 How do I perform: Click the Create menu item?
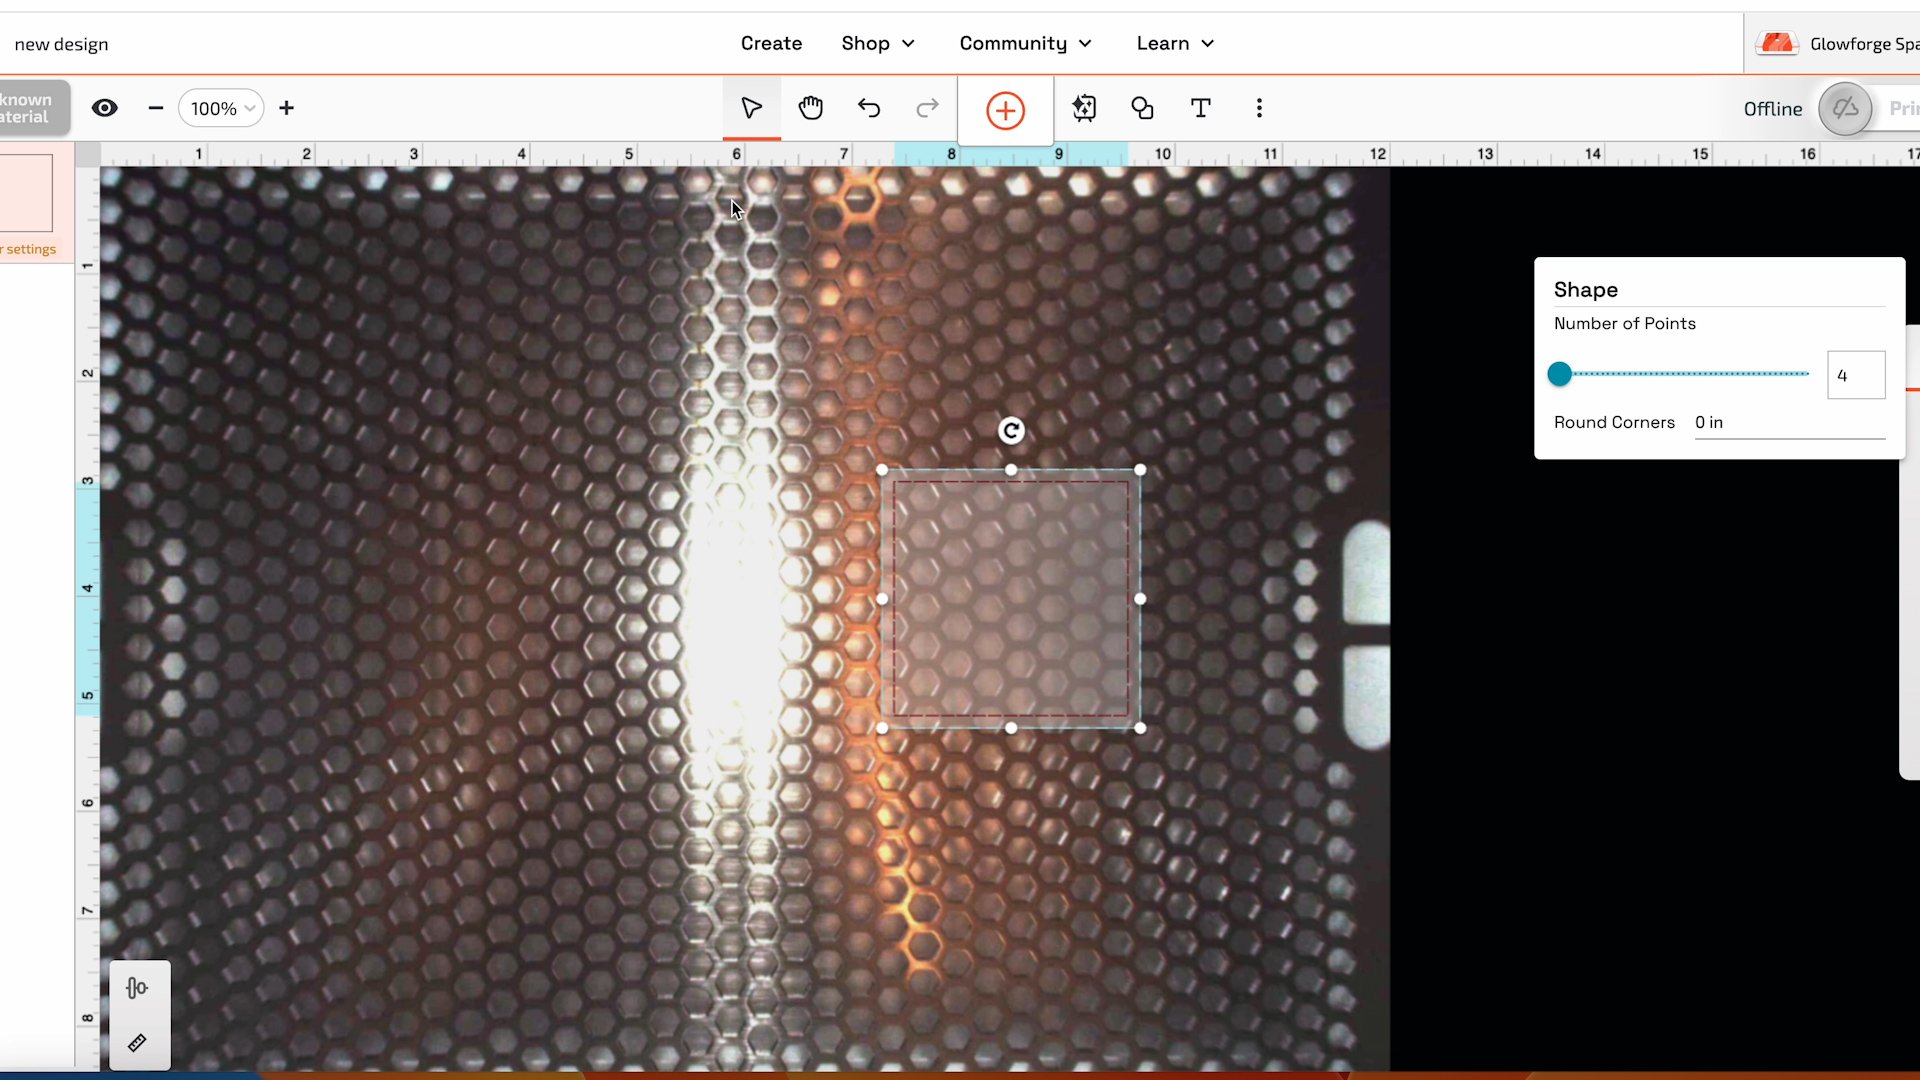(x=771, y=44)
